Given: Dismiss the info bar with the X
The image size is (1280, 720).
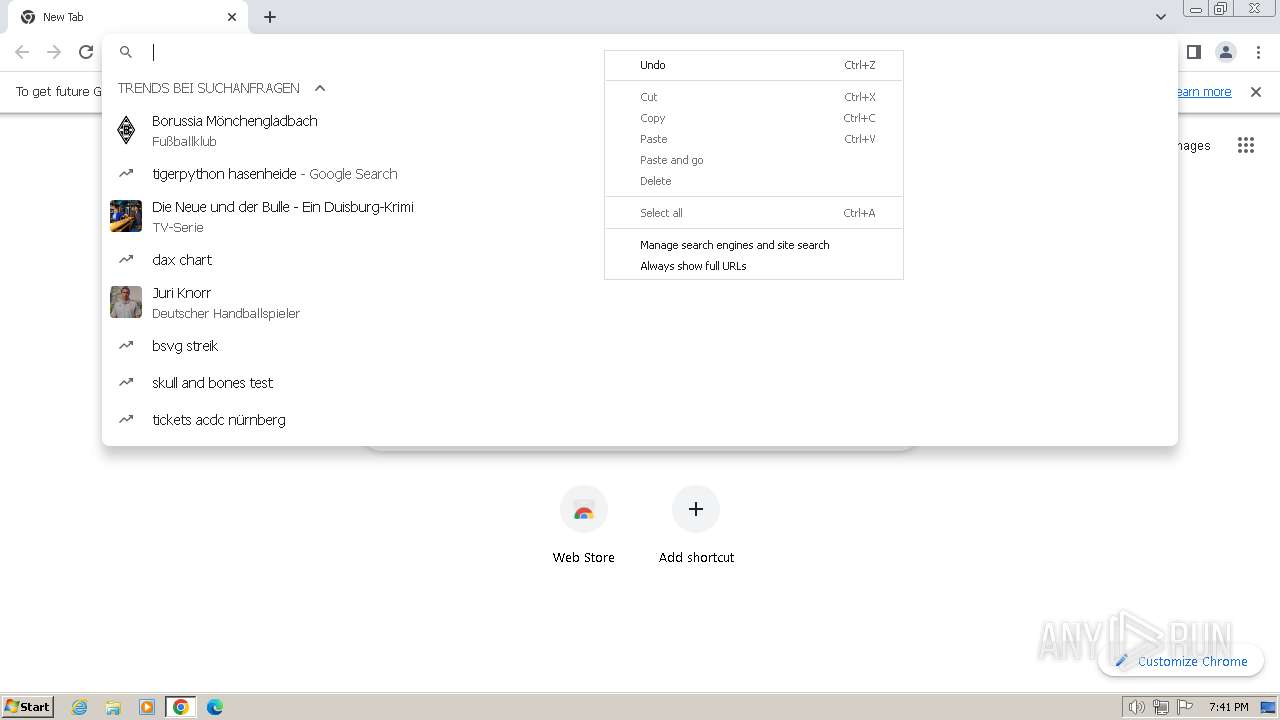Looking at the screenshot, I should [1256, 92].
